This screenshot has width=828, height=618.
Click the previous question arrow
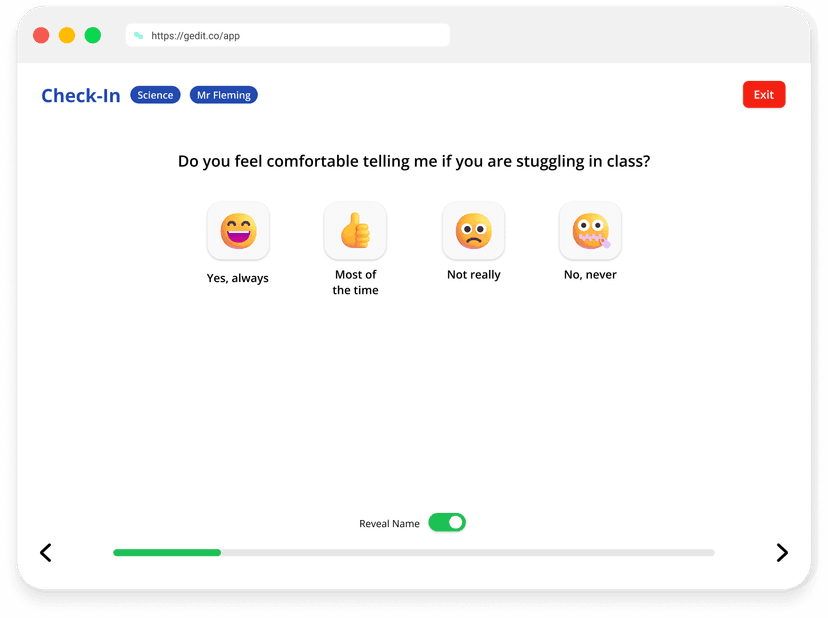coord(45,552)
